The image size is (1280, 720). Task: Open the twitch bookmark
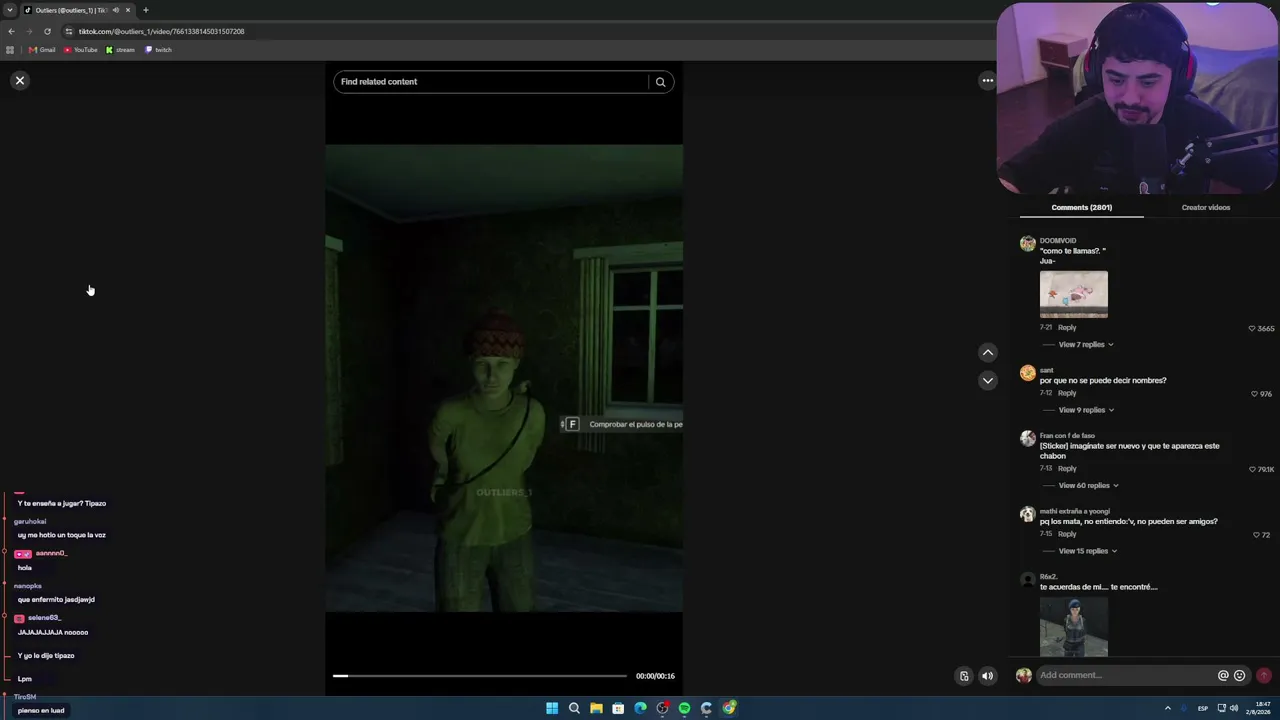click(x=159, y=50)
